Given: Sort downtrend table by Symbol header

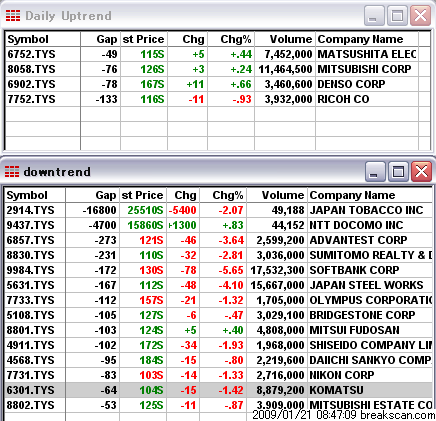Looking at the screenshot, I should click(35, 195).
